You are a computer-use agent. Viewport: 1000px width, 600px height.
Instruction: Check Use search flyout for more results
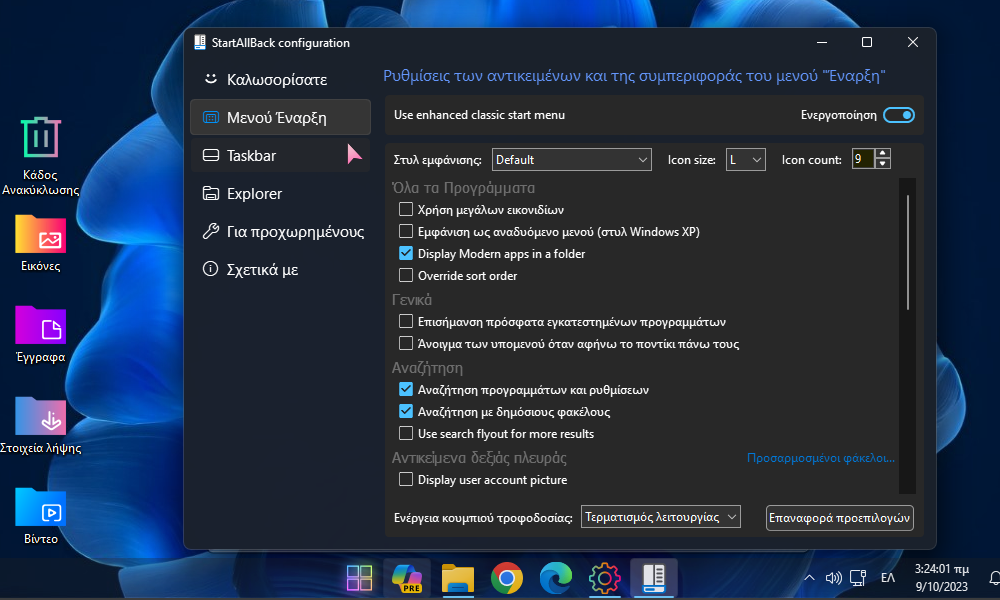tap(406, 433)
